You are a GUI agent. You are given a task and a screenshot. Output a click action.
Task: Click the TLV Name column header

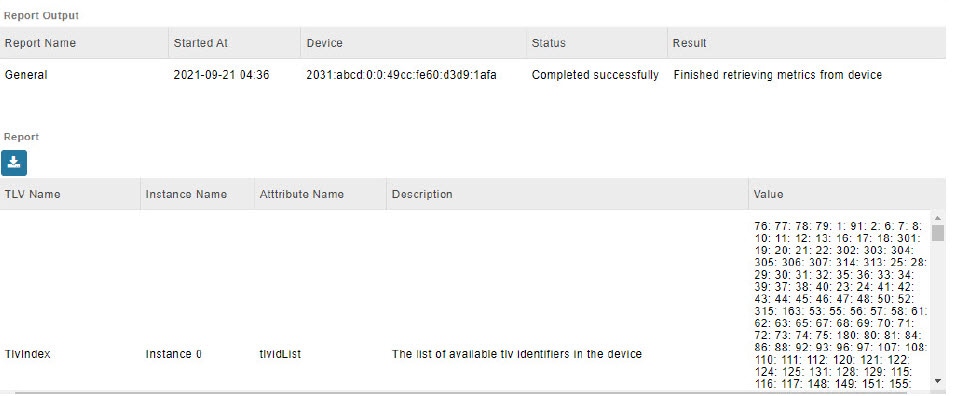pos(32,194)
